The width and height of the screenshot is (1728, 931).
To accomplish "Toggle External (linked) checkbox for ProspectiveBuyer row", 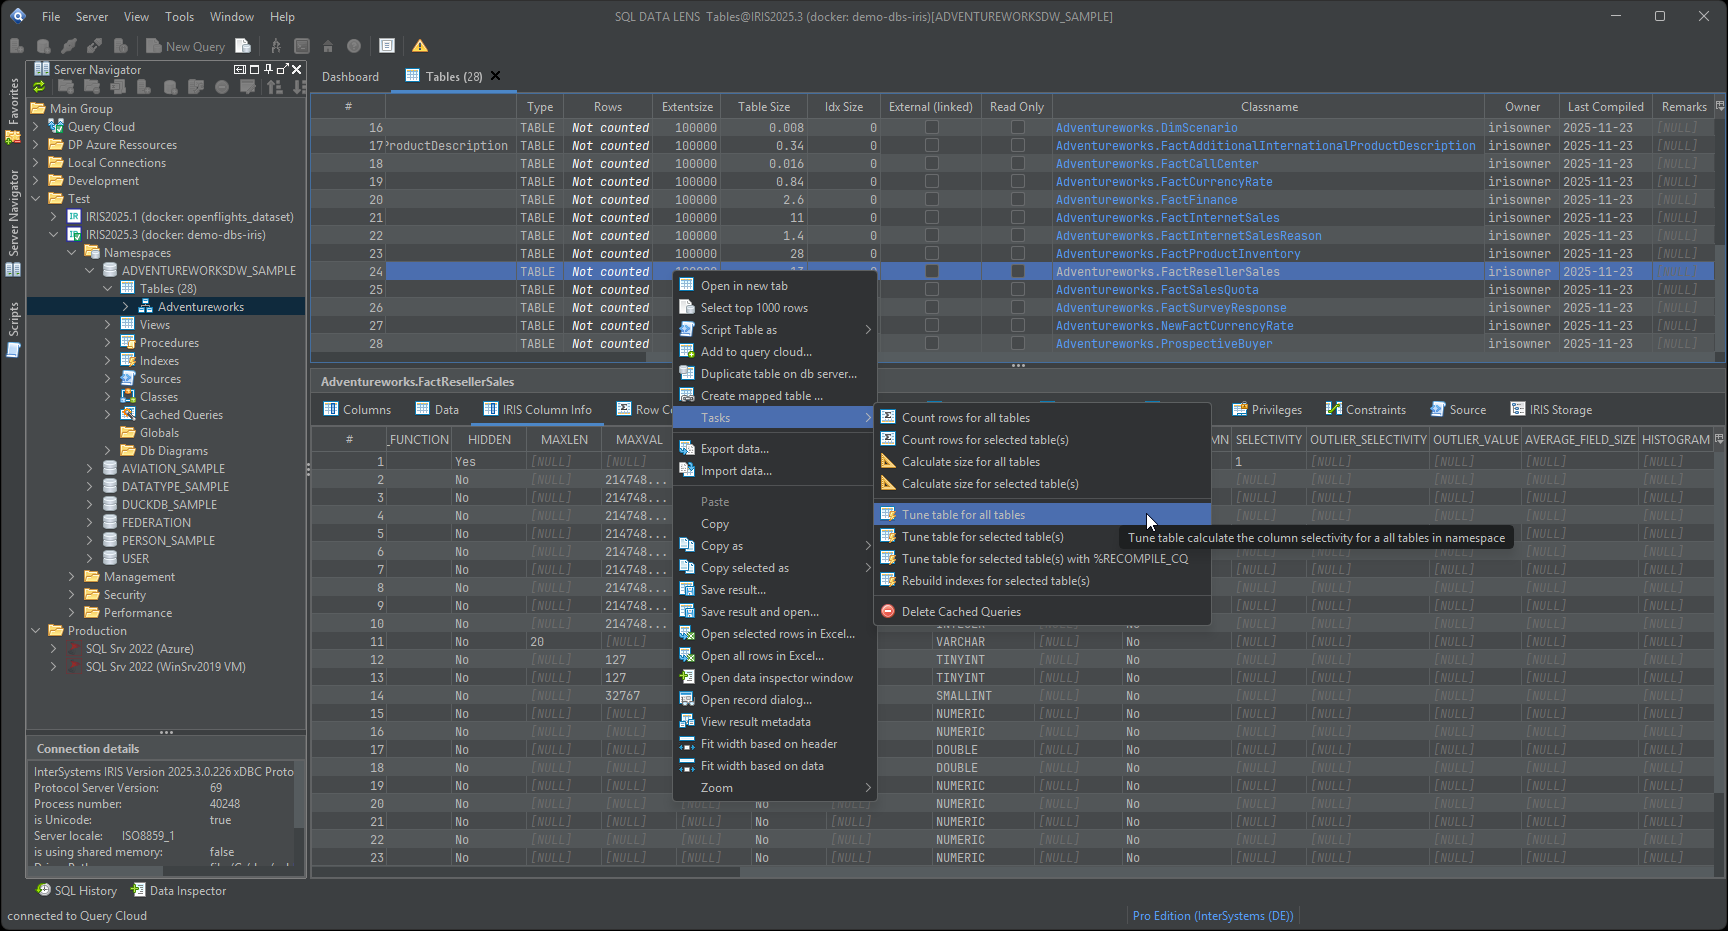I will [x=932, y=344].
